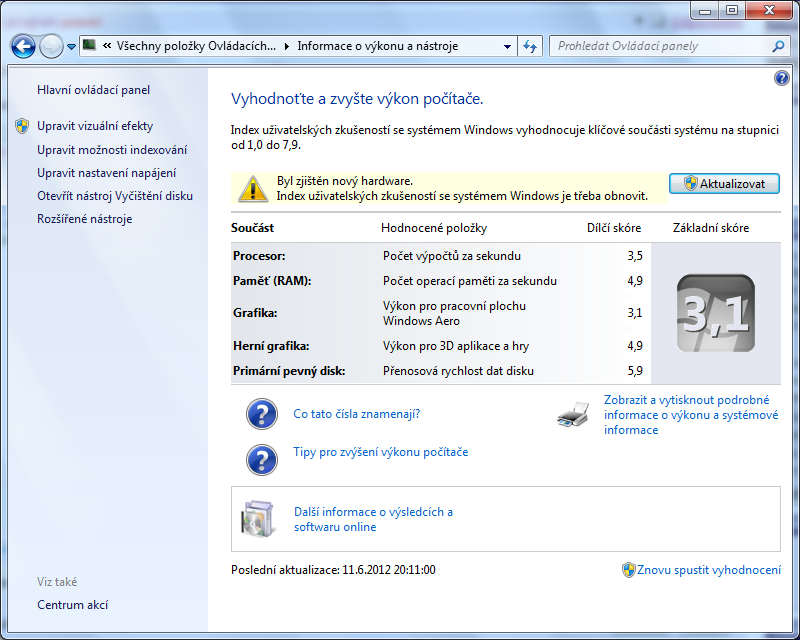Click the software box icon

tap(259, 519)
